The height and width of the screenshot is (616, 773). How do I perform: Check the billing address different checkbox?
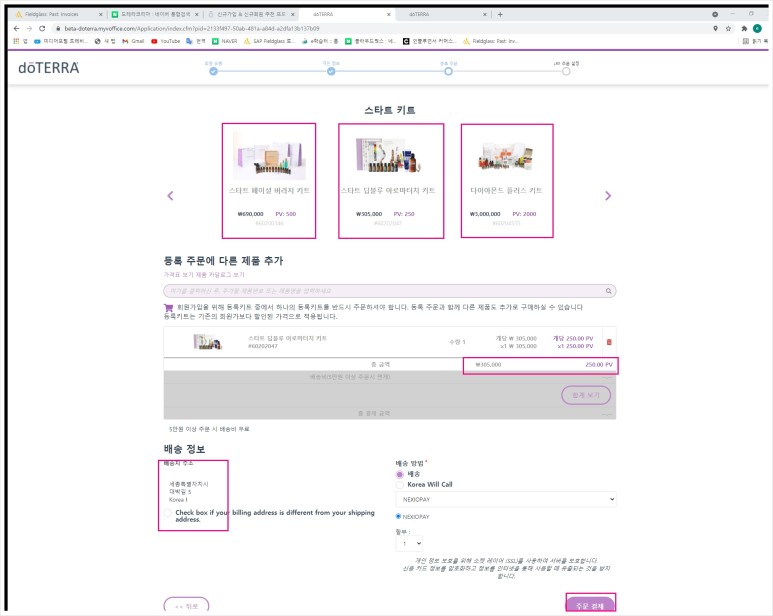[x=168, y=513]
